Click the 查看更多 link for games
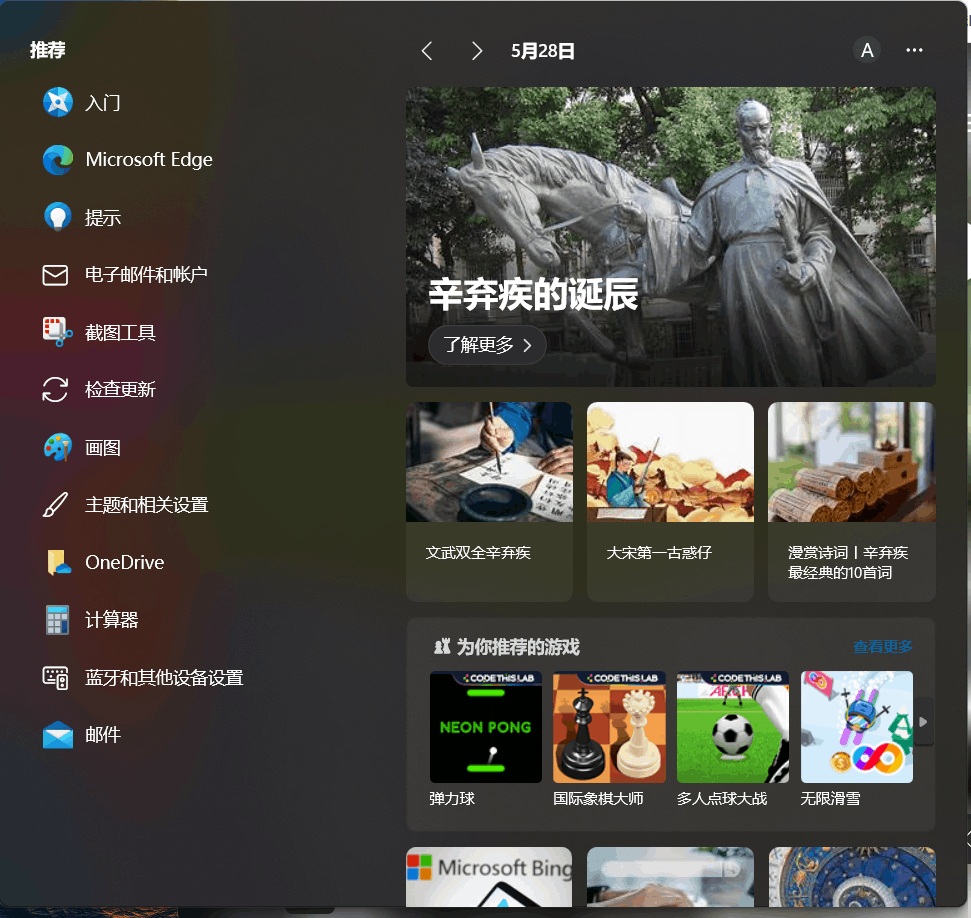This screenshot has height=918, width=971. pos(882,647)
